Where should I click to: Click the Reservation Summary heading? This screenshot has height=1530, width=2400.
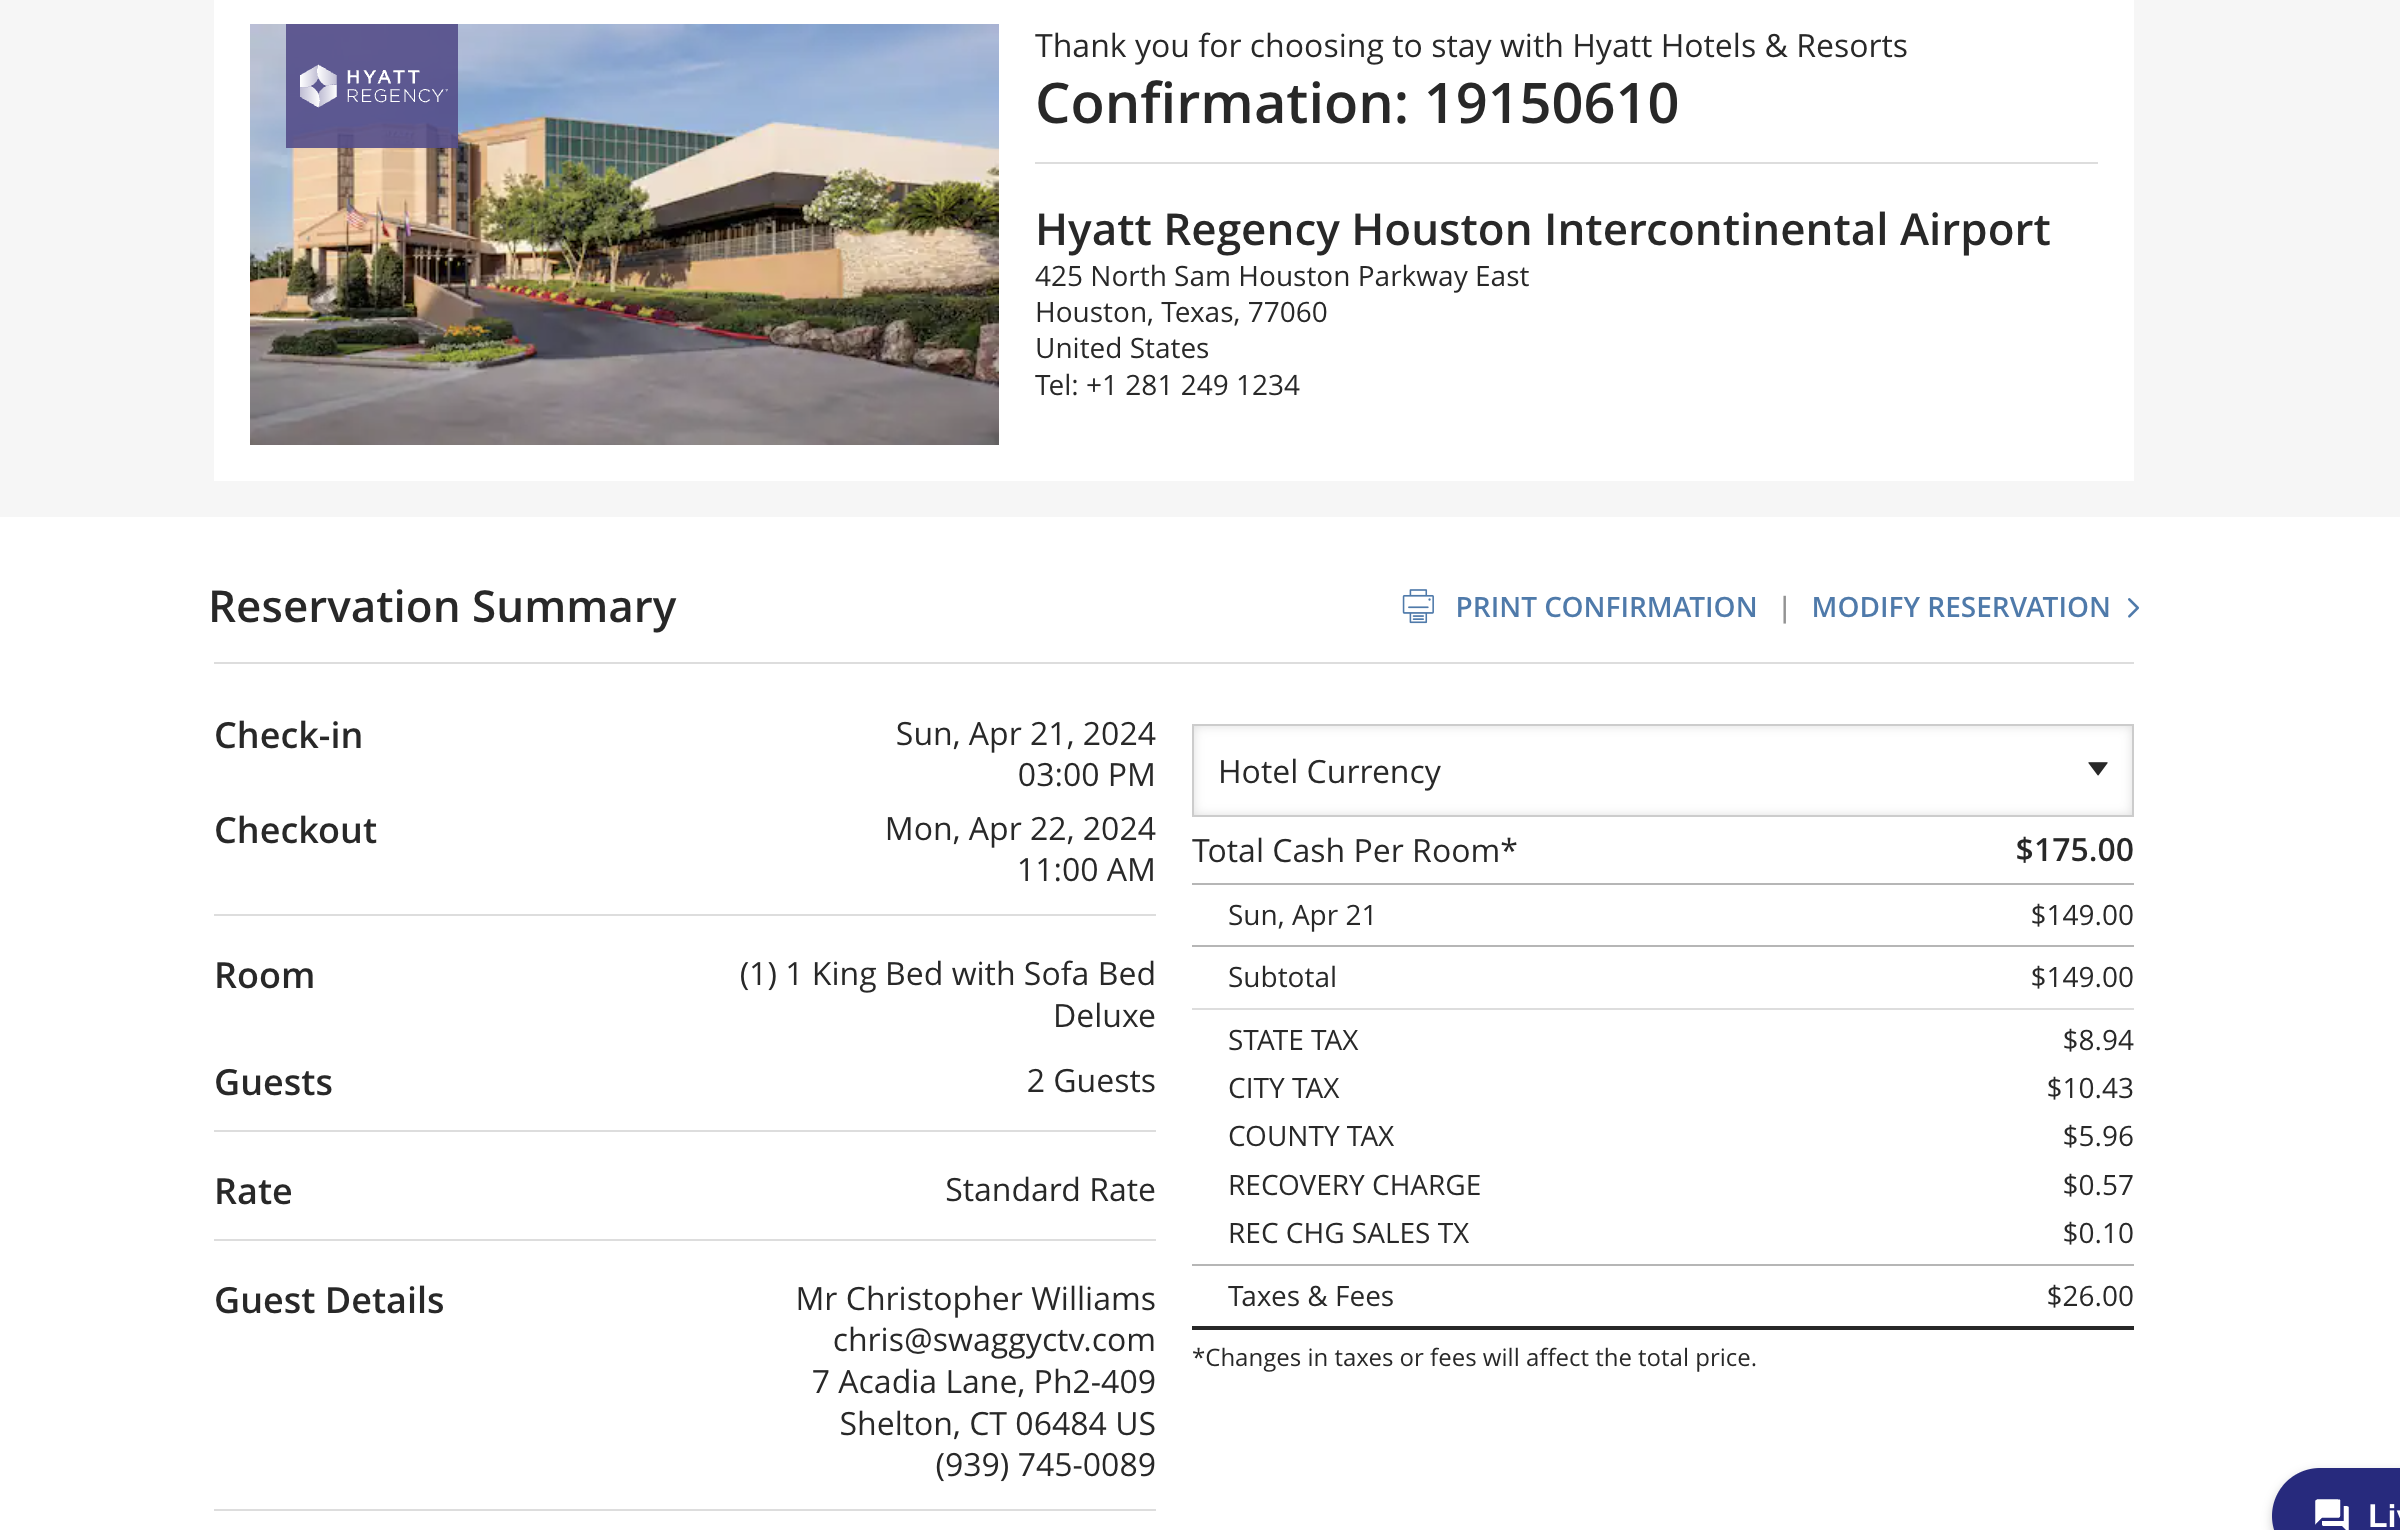[442, 607]
